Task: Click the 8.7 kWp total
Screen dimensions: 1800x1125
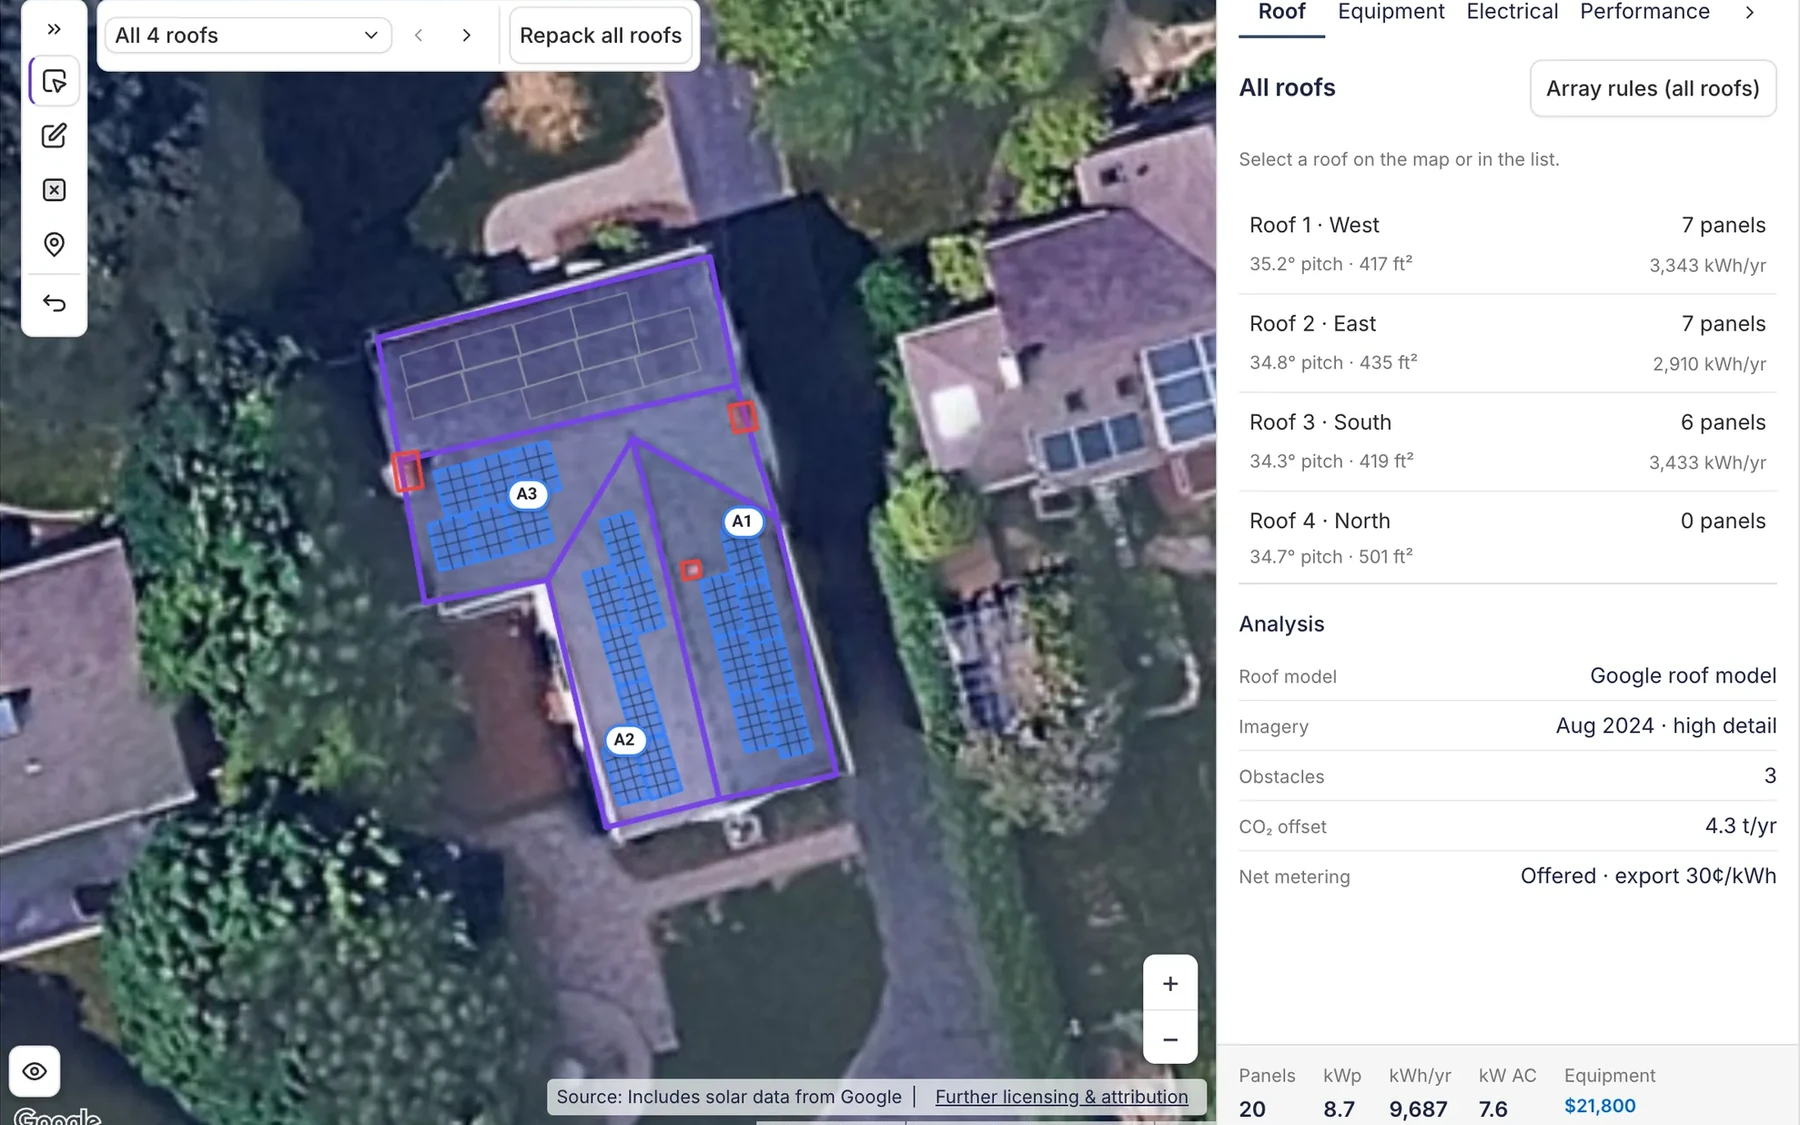Action: (x=1339, y=1109)
